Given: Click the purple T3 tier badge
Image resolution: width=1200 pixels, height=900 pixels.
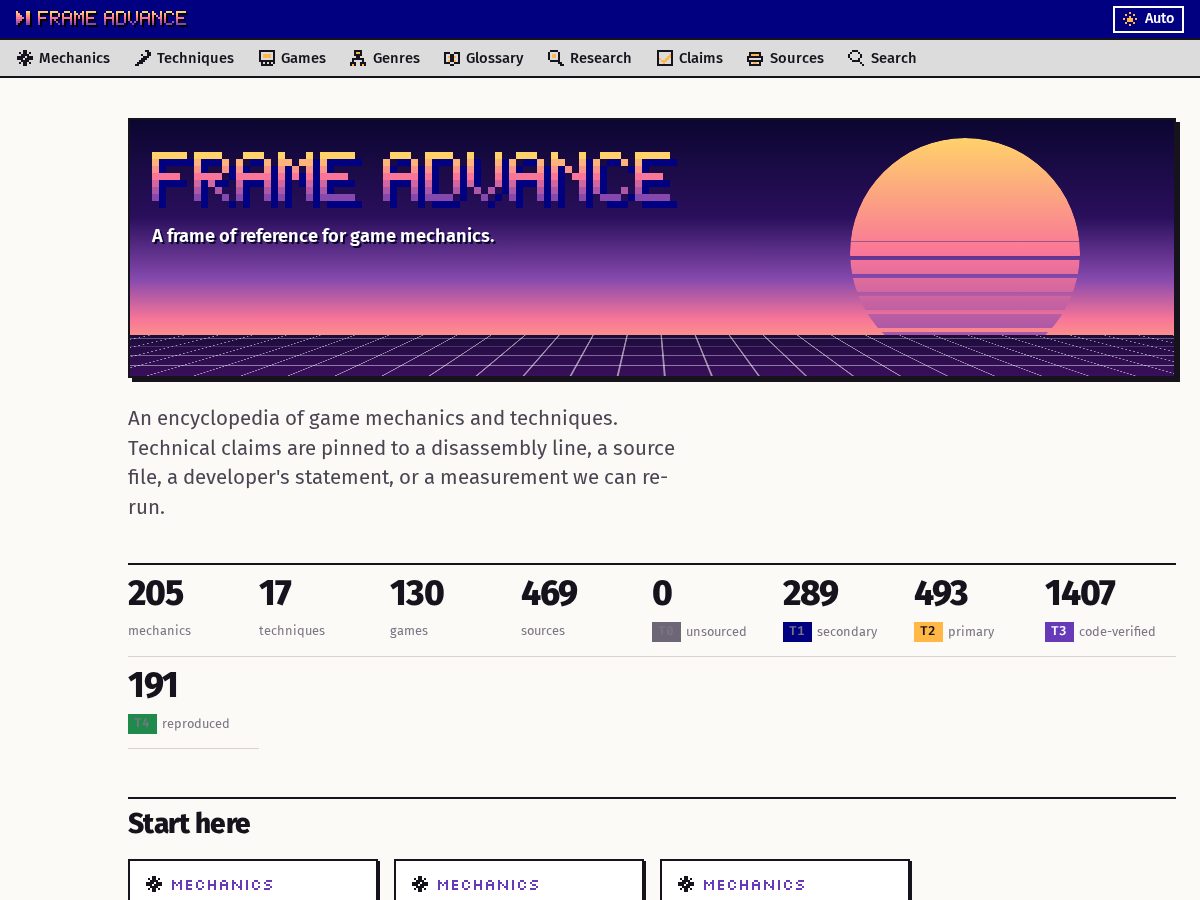Looking at the screenshot, I should (x=1059, y=632).
